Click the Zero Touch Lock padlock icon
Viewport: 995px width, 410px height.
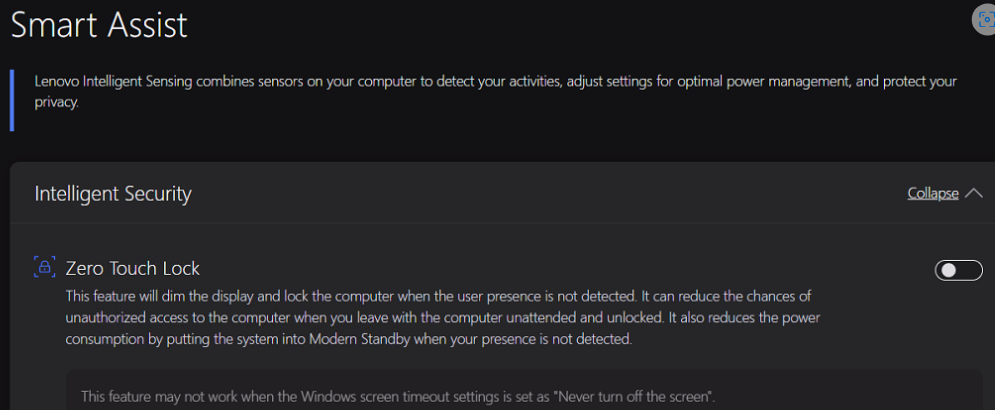(44, 267)
